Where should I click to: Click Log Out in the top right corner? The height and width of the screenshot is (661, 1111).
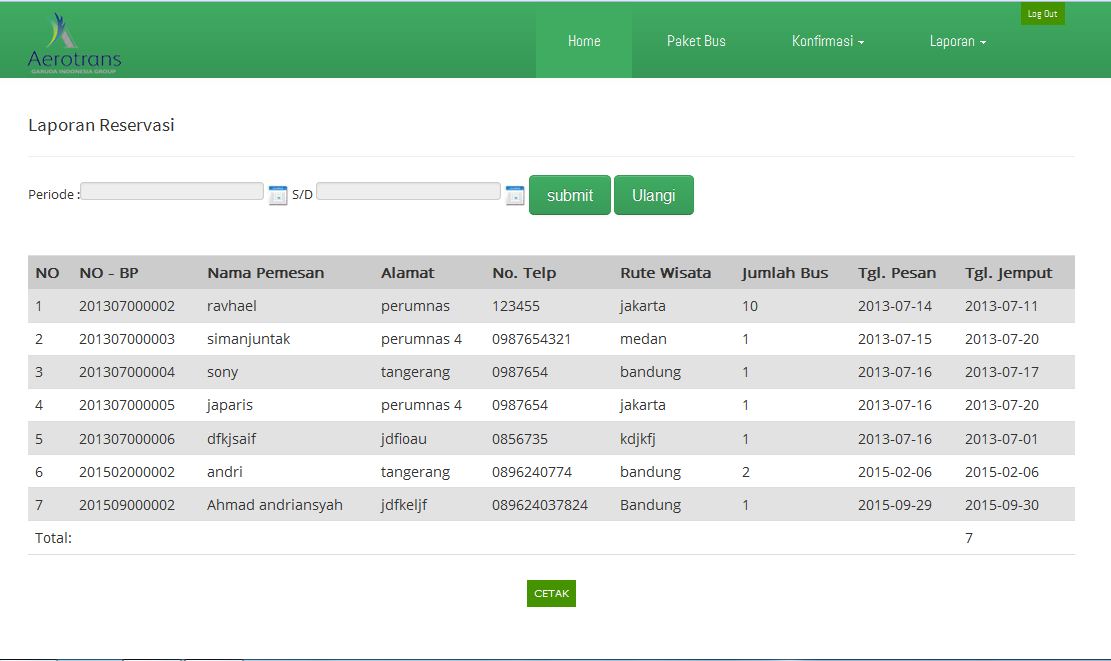coord(1042,13)
